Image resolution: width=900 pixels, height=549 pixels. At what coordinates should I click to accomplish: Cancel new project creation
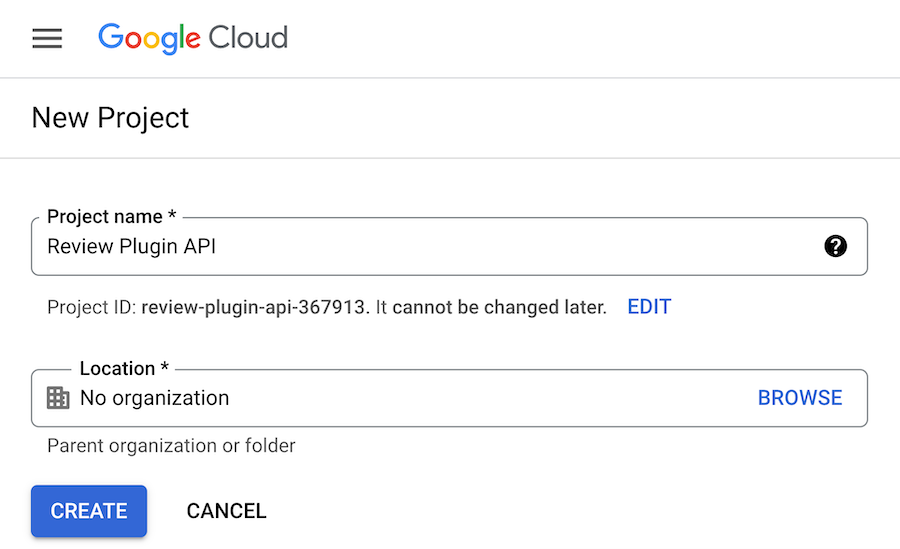[226, 511]
